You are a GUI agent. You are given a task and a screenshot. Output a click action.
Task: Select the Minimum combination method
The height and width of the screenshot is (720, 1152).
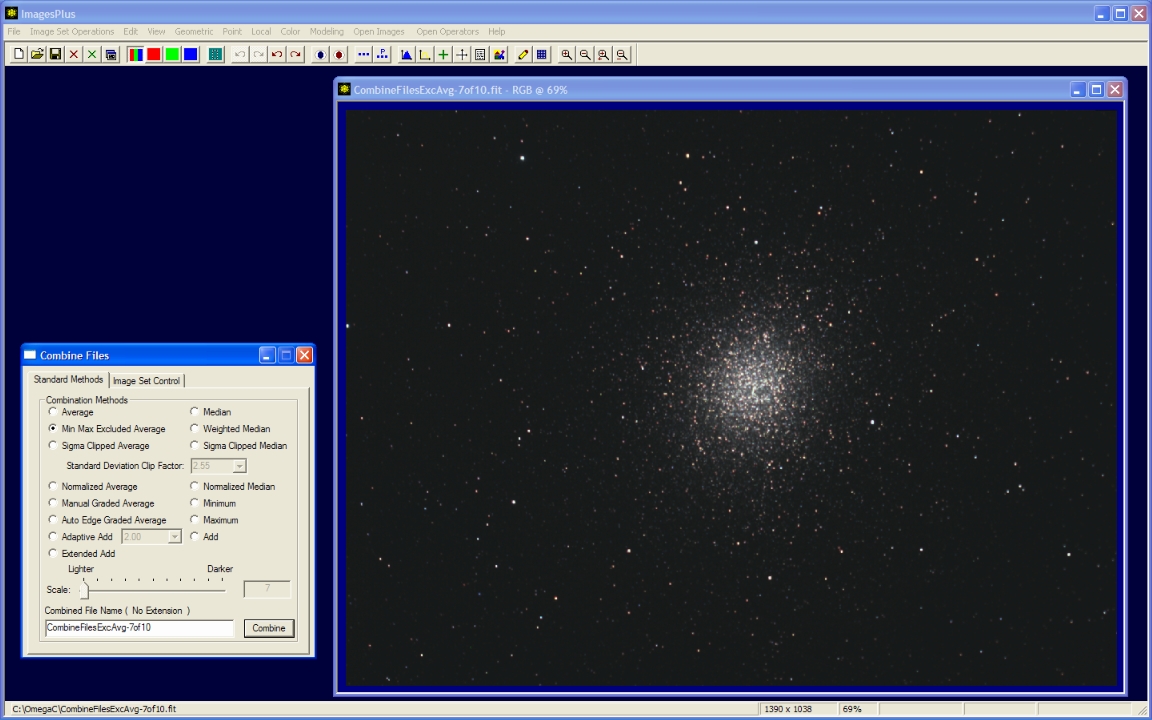coord(194,503)
